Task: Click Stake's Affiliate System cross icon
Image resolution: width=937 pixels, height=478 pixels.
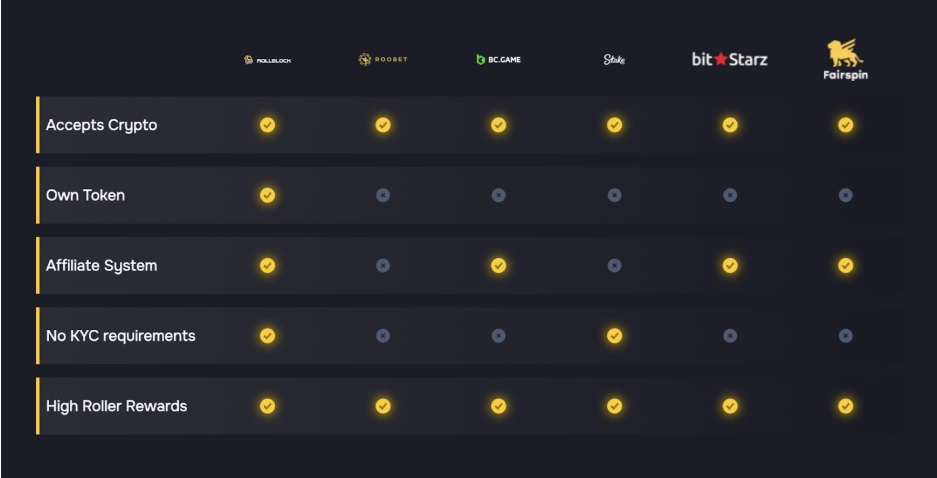Action: click(614, 265)
